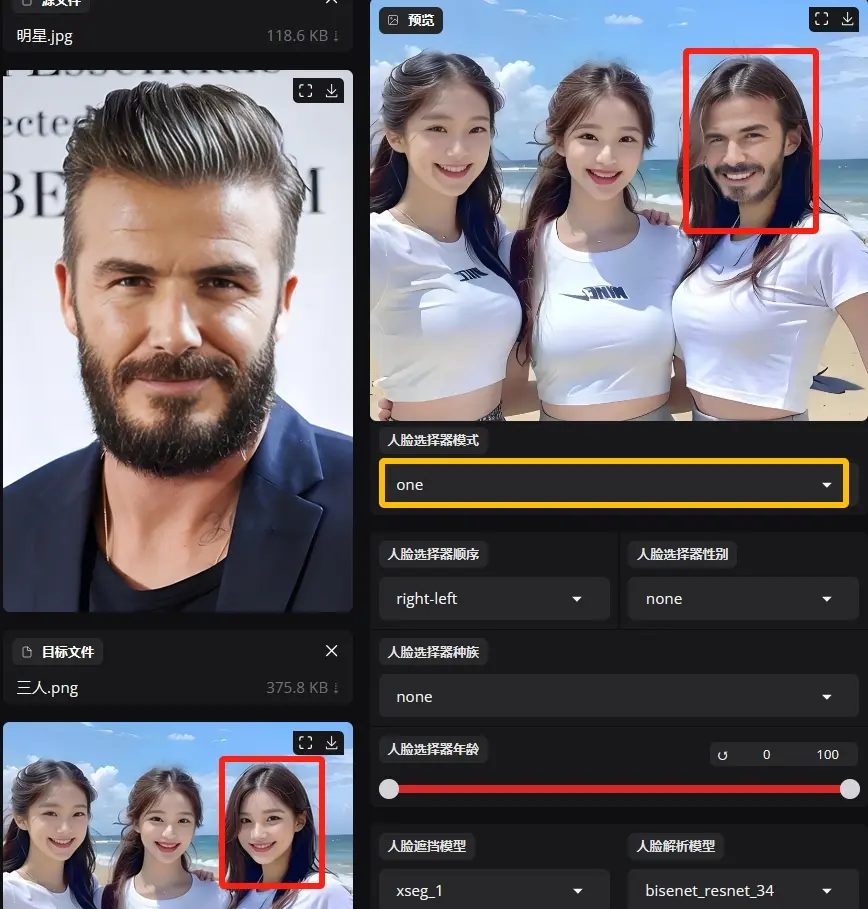Click the 375.8 KB download link
Screen dimensions: 868x909
(x=303, y=688)
